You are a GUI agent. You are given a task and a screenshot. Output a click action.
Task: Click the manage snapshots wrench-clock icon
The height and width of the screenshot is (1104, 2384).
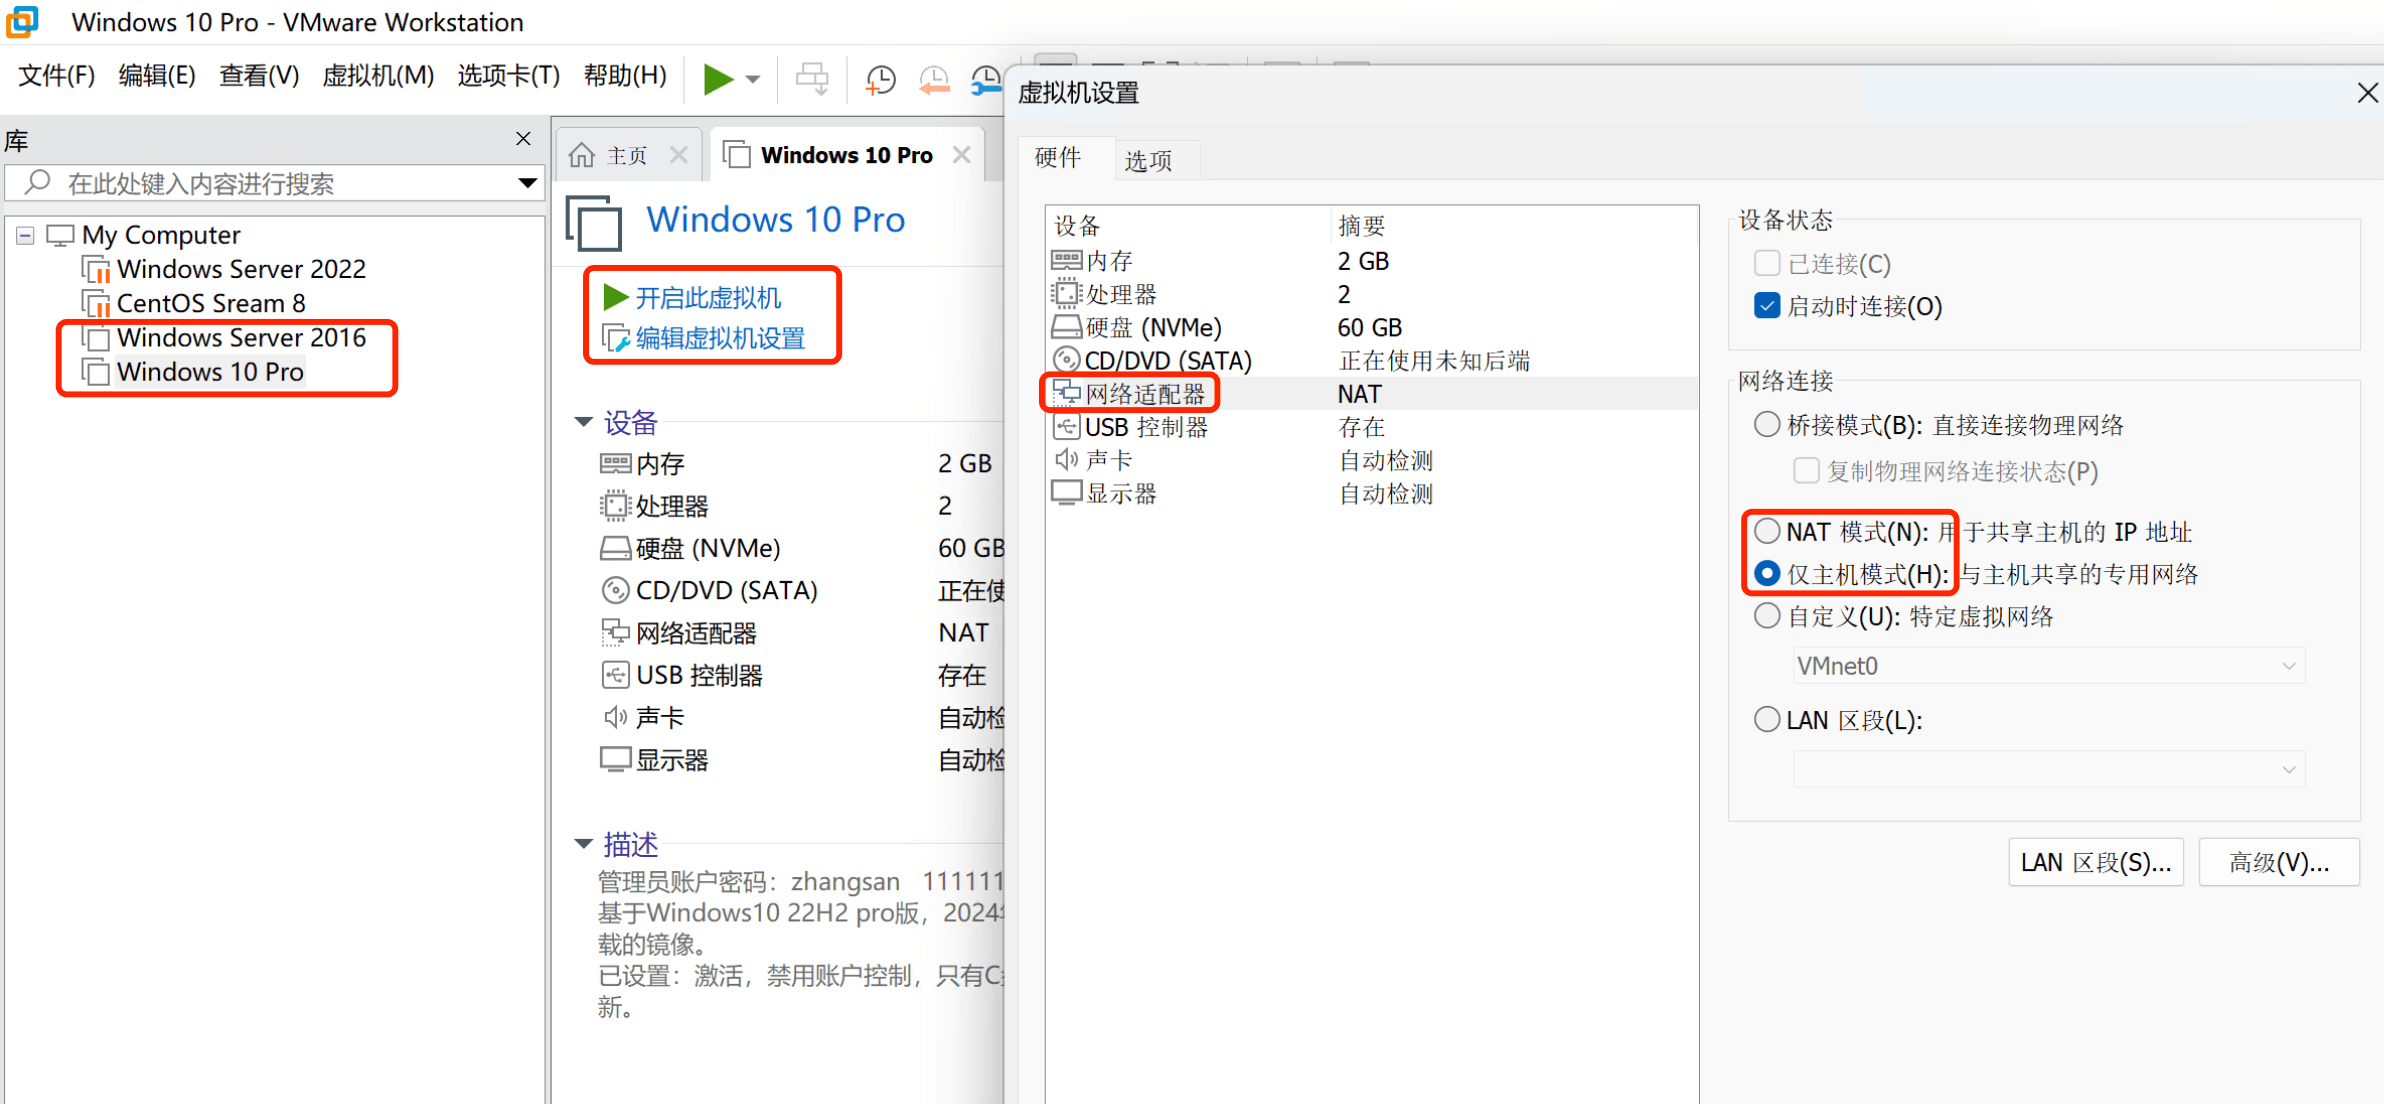[x=986, y=80]
